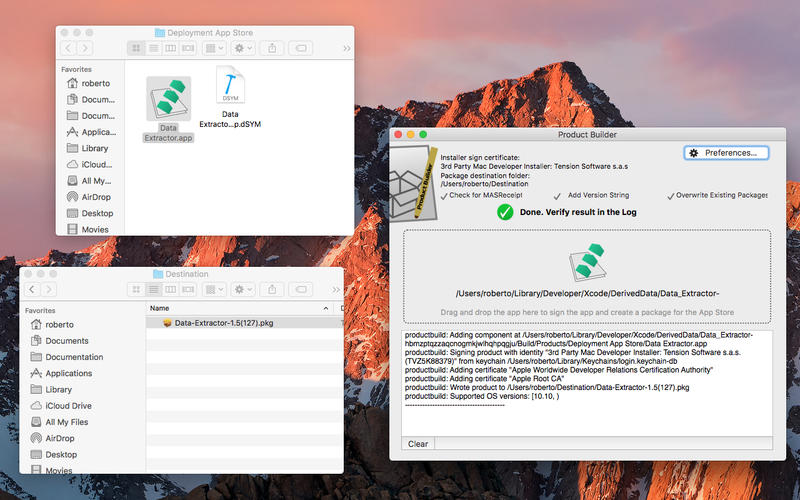Open roberto home in Deployment App Store sidebar
Image resolution: width=800 pixels, height=500 pixels.
pos(89,83)
